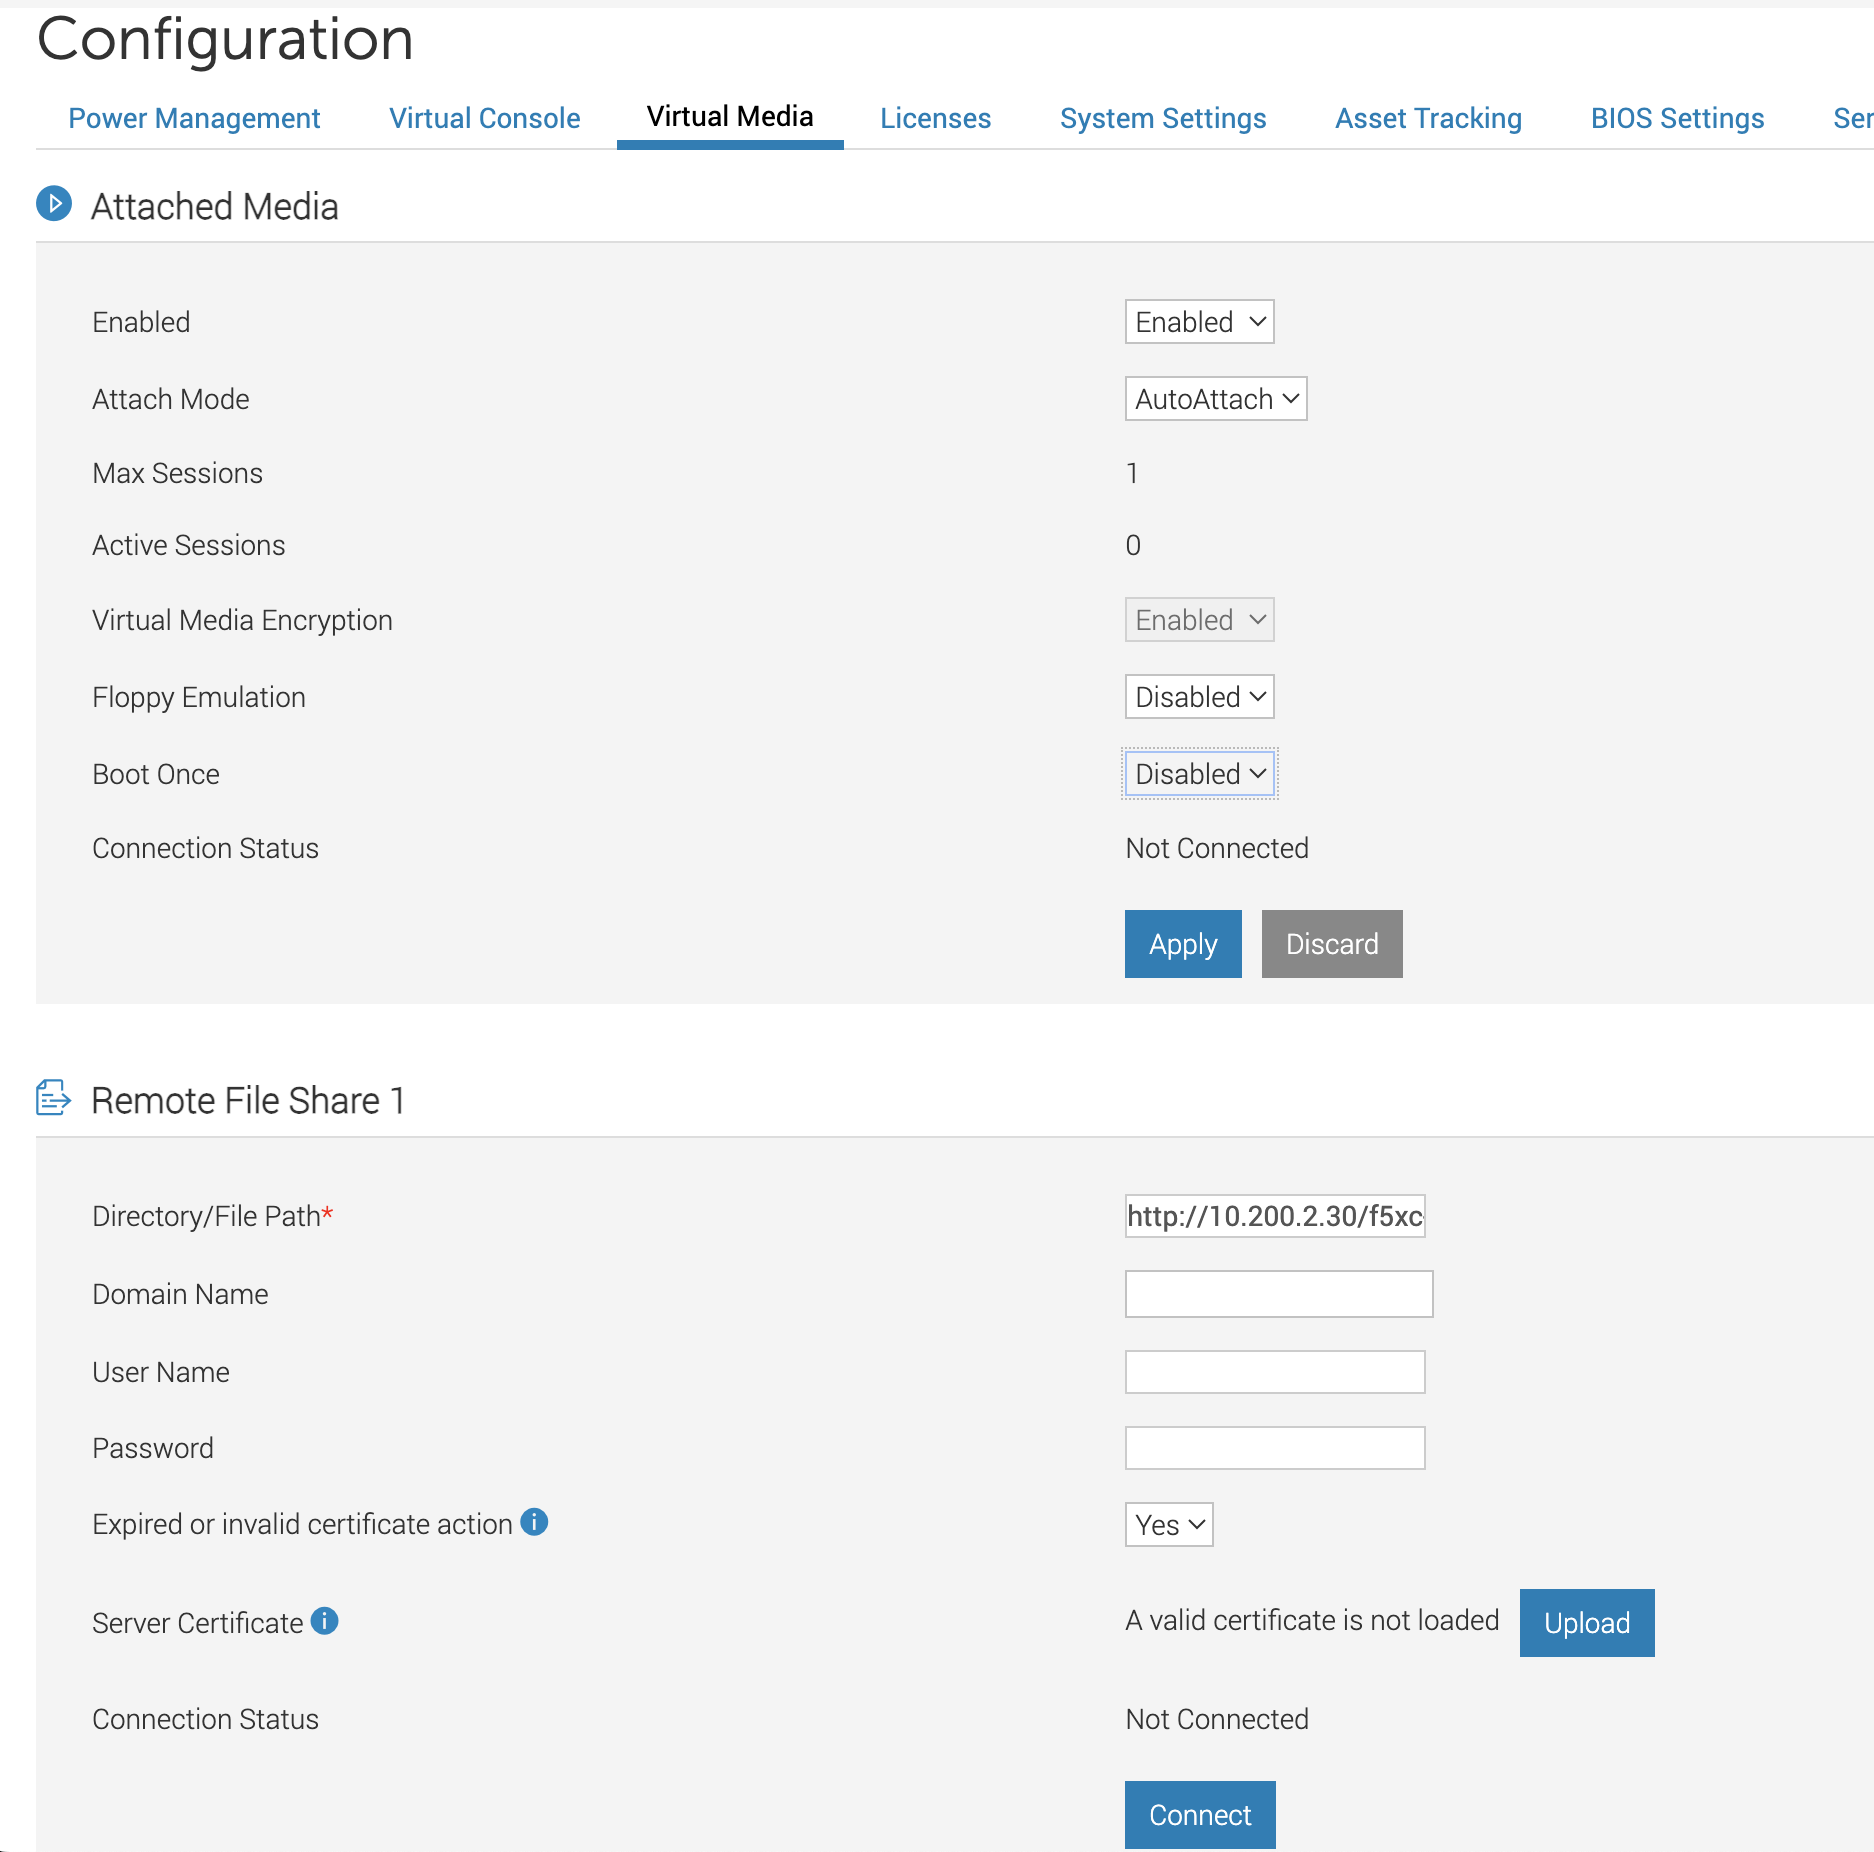Click the Discard button
1874x1852 pixels.
[1331, 944]
